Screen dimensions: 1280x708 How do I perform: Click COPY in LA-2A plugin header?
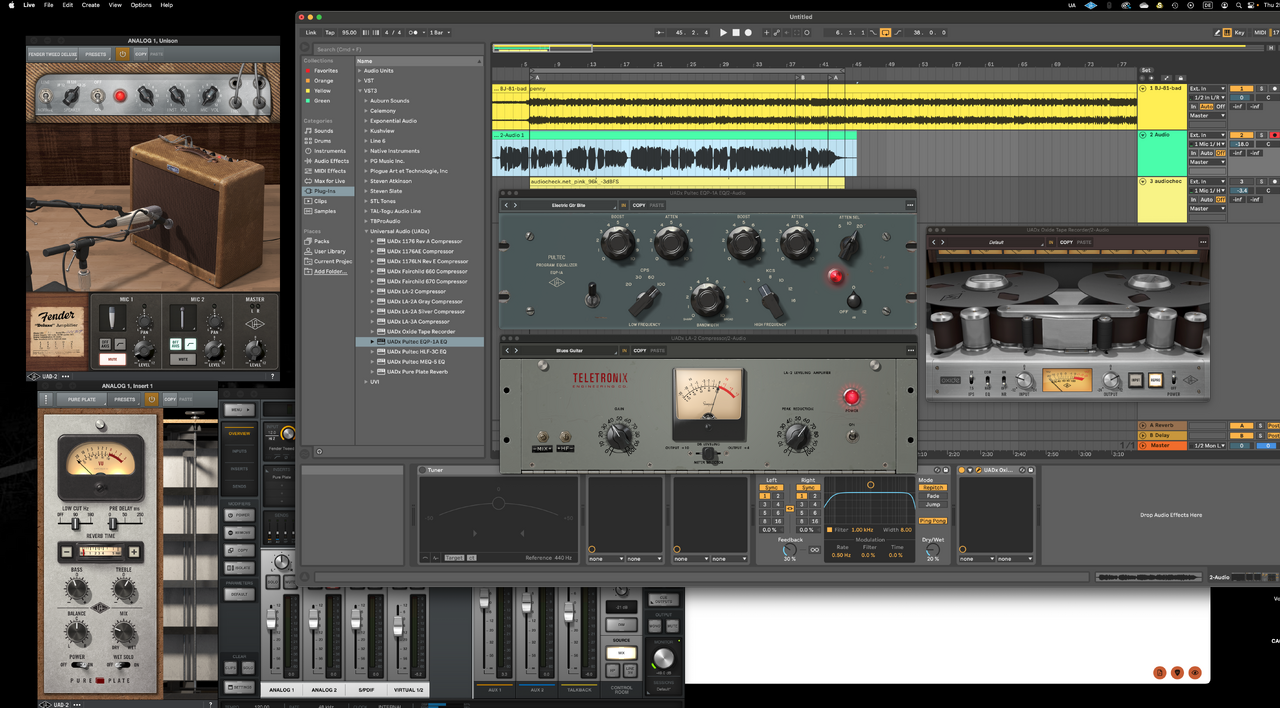point(639,350)
